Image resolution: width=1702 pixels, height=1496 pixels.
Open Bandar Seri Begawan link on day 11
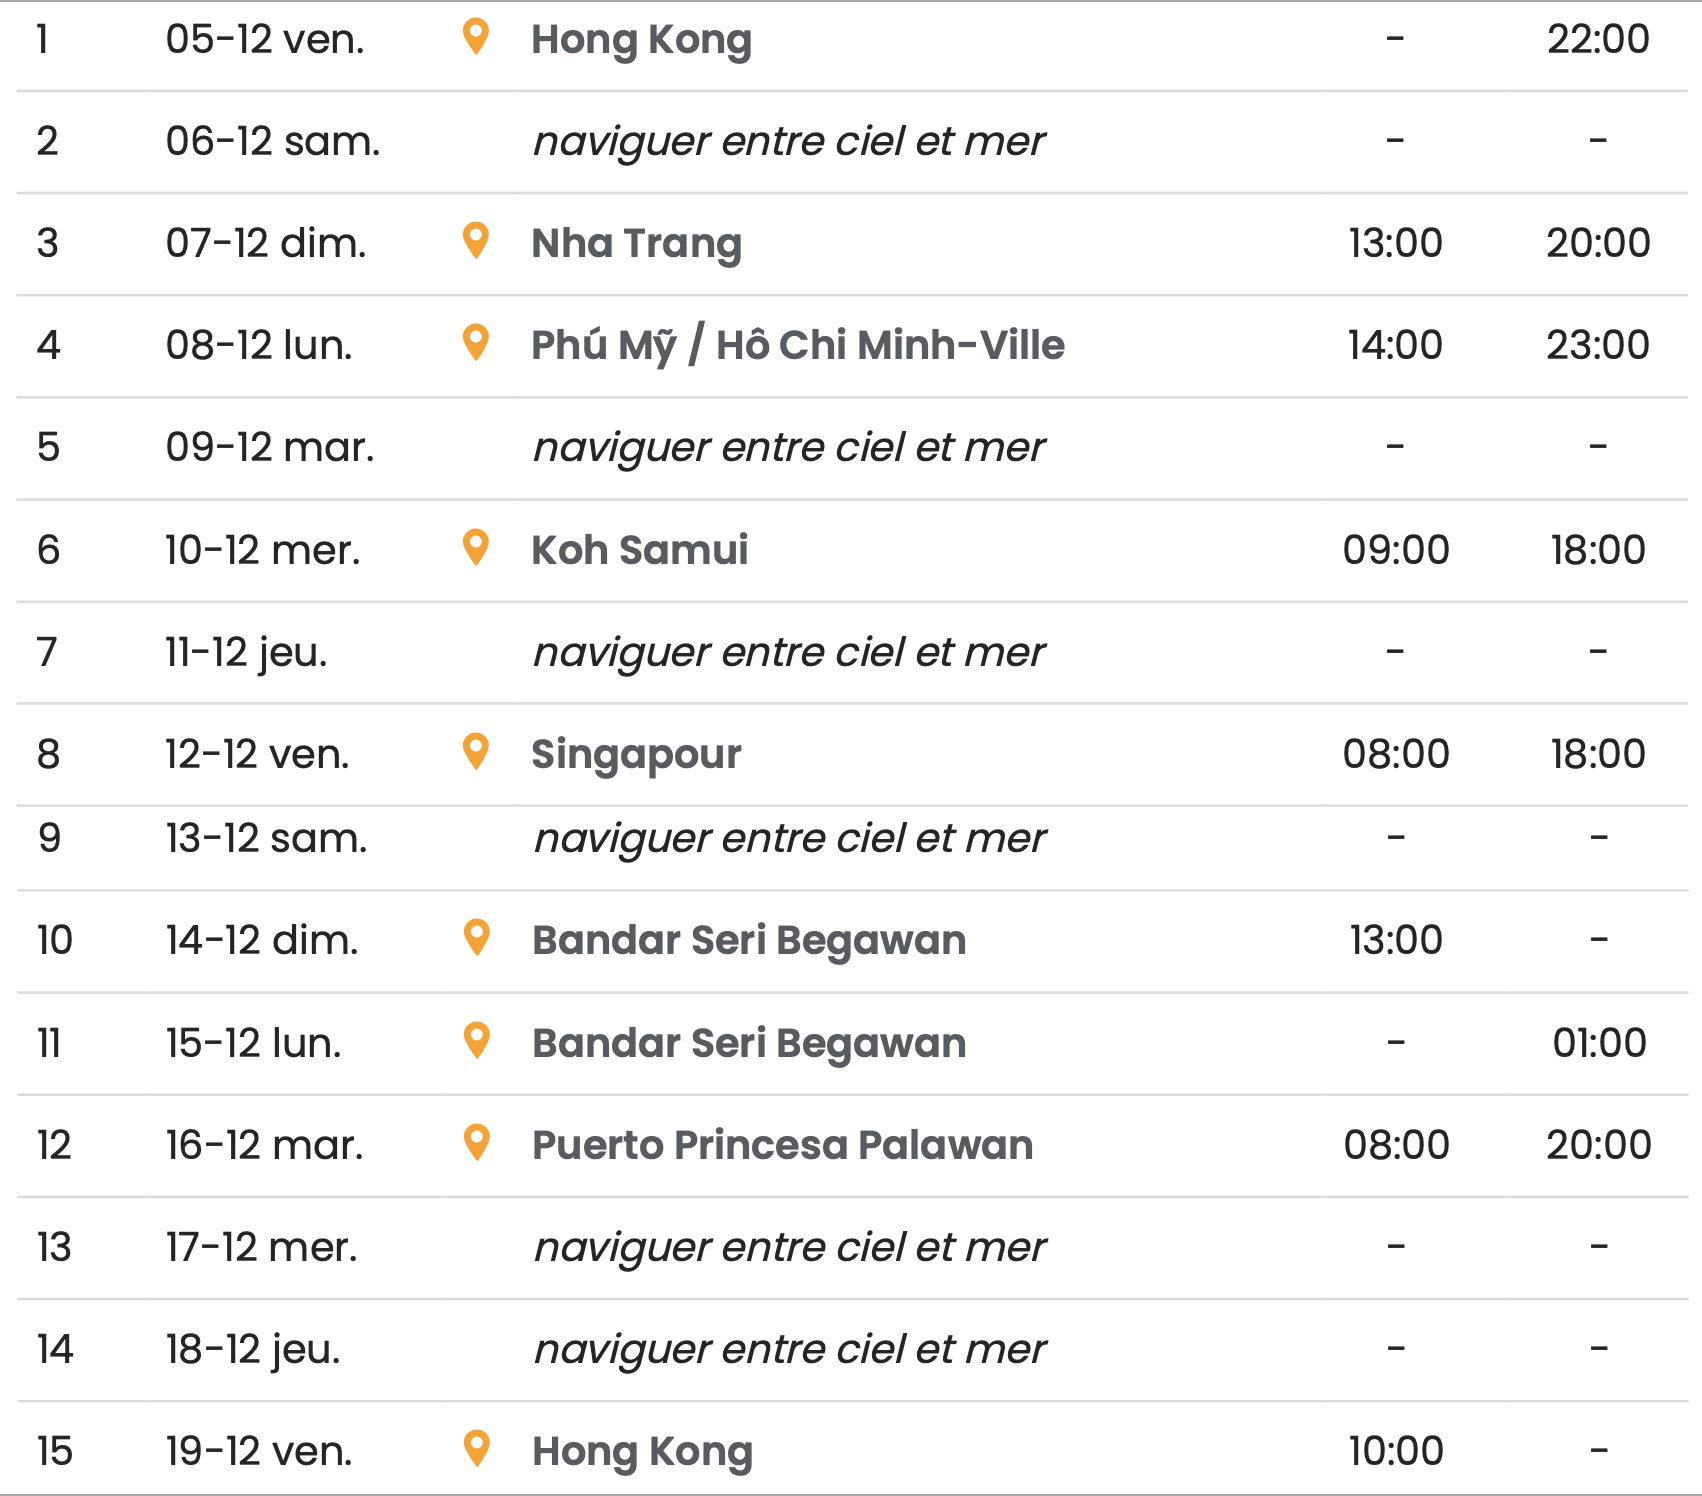point(749,1043)
